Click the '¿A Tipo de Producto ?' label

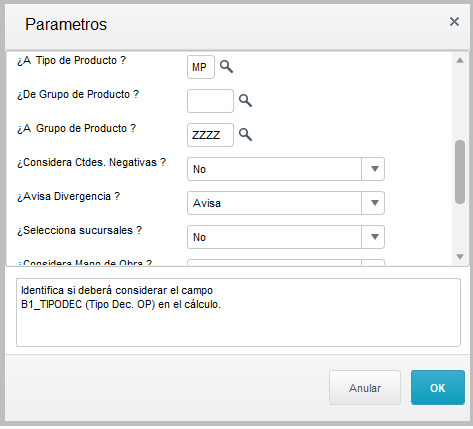tap(72, 61)
